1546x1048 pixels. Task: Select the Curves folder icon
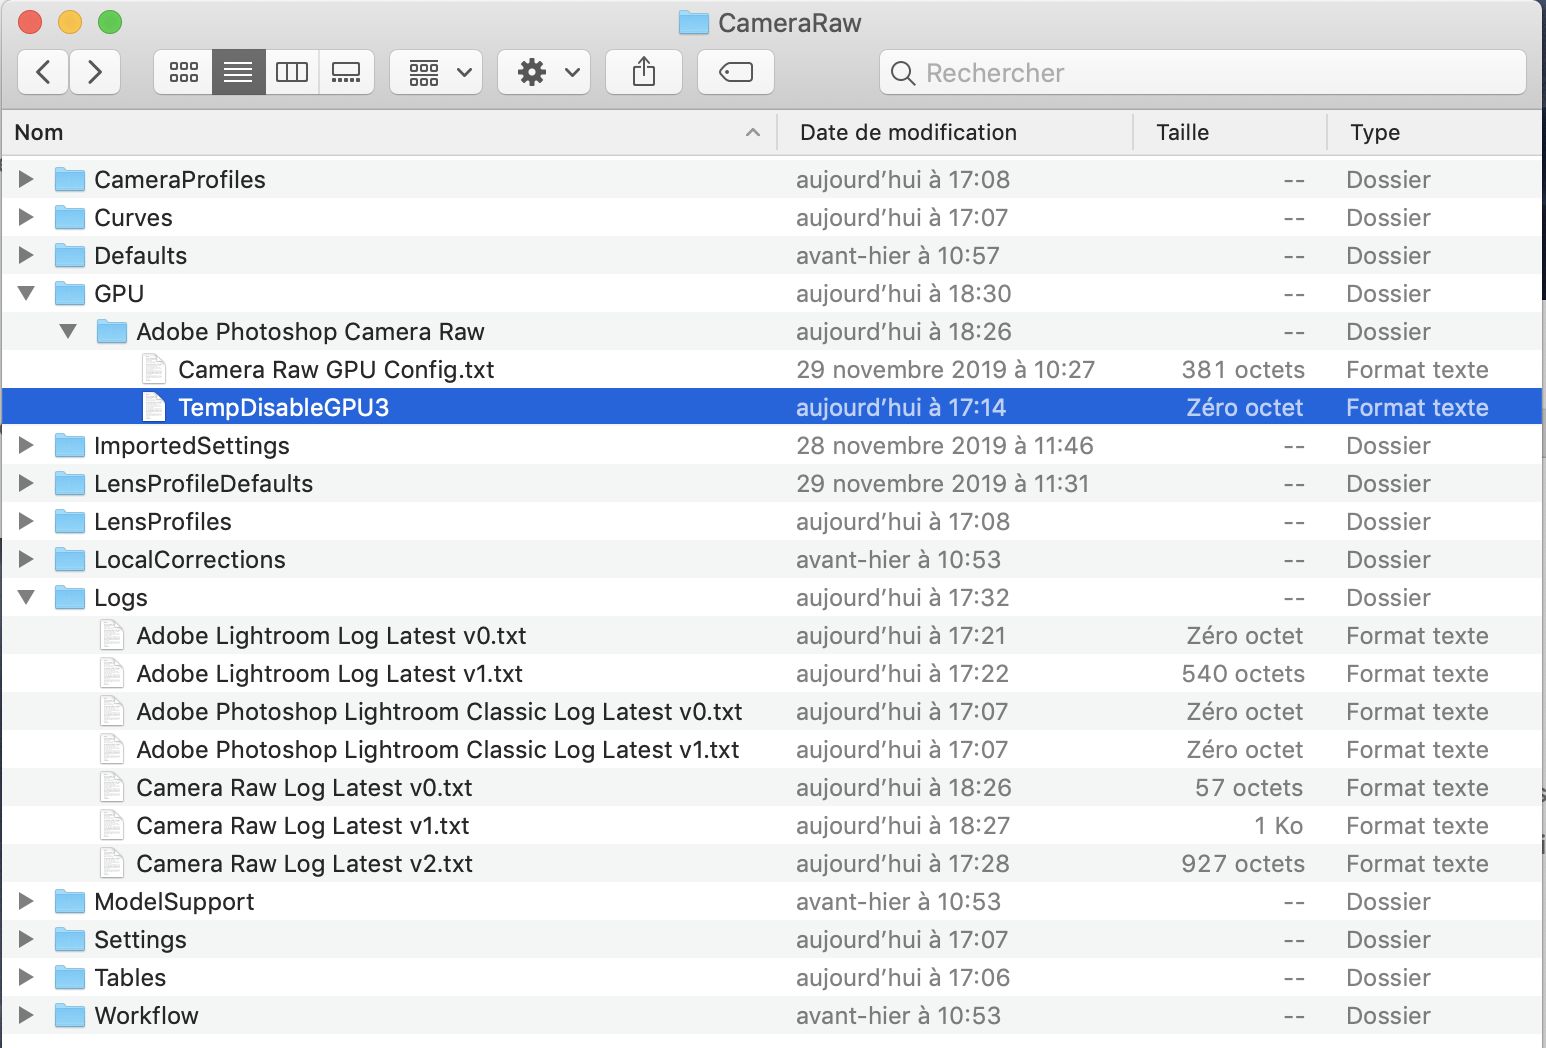[x=69, y=217]
